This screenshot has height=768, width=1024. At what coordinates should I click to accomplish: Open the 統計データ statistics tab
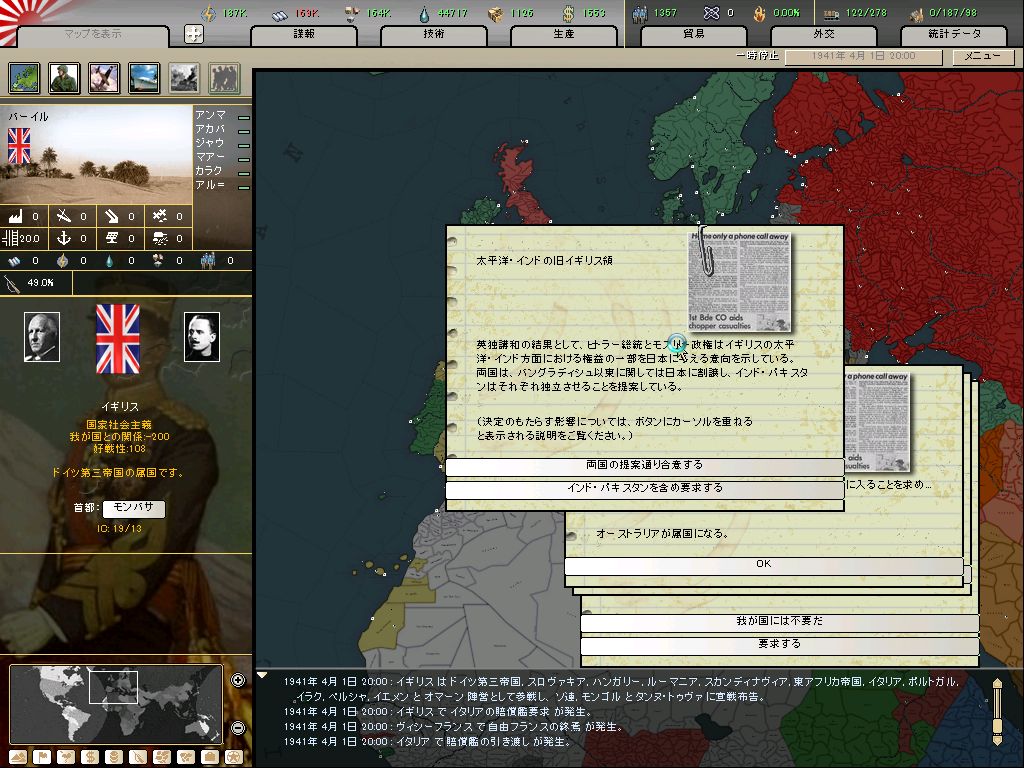click(954, 34)
